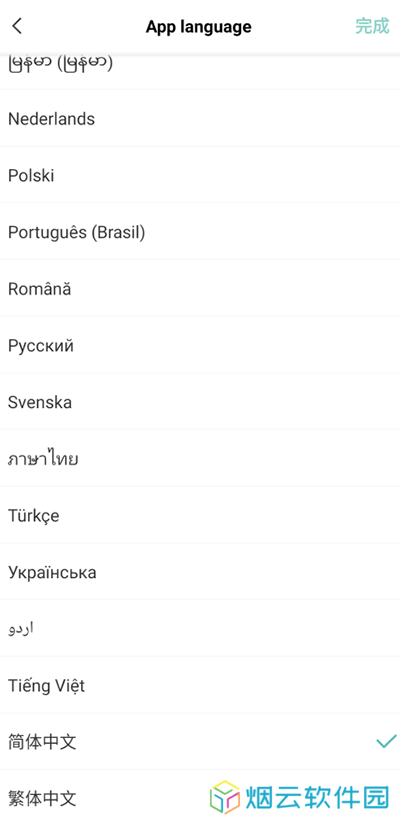Viewport: 400px width, 823px height.
Task: Pick Türkçe as app language
Action: click(x=200, y=515)
